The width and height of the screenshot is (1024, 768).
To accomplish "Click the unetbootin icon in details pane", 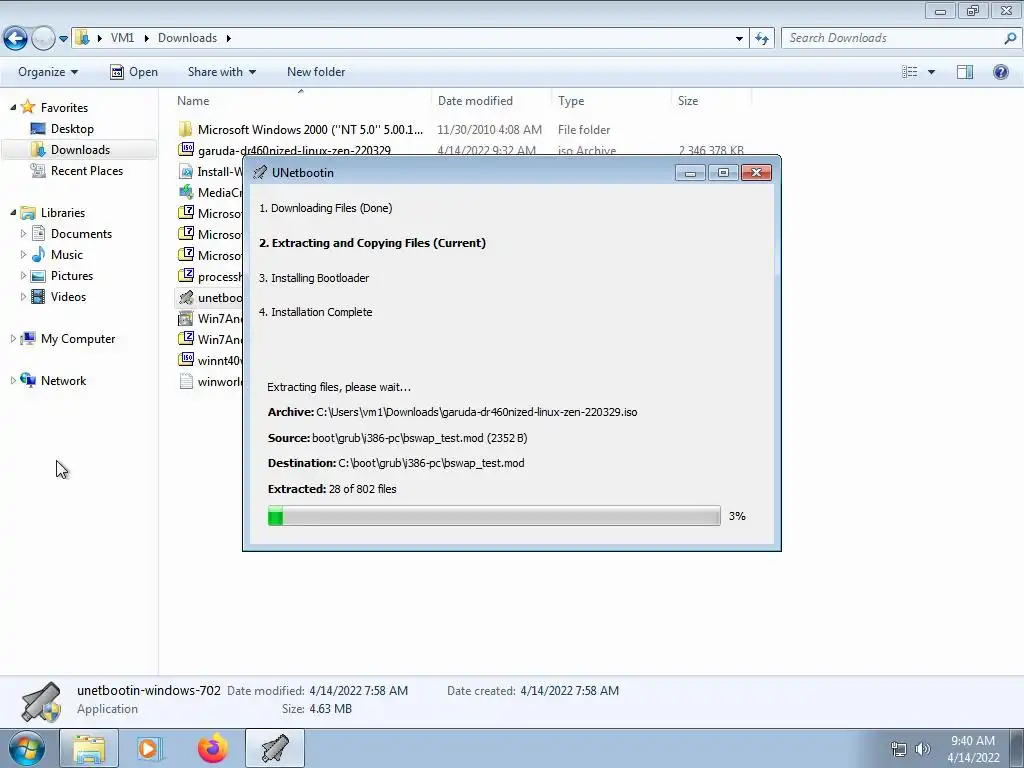I will click(x=40, y=702).
